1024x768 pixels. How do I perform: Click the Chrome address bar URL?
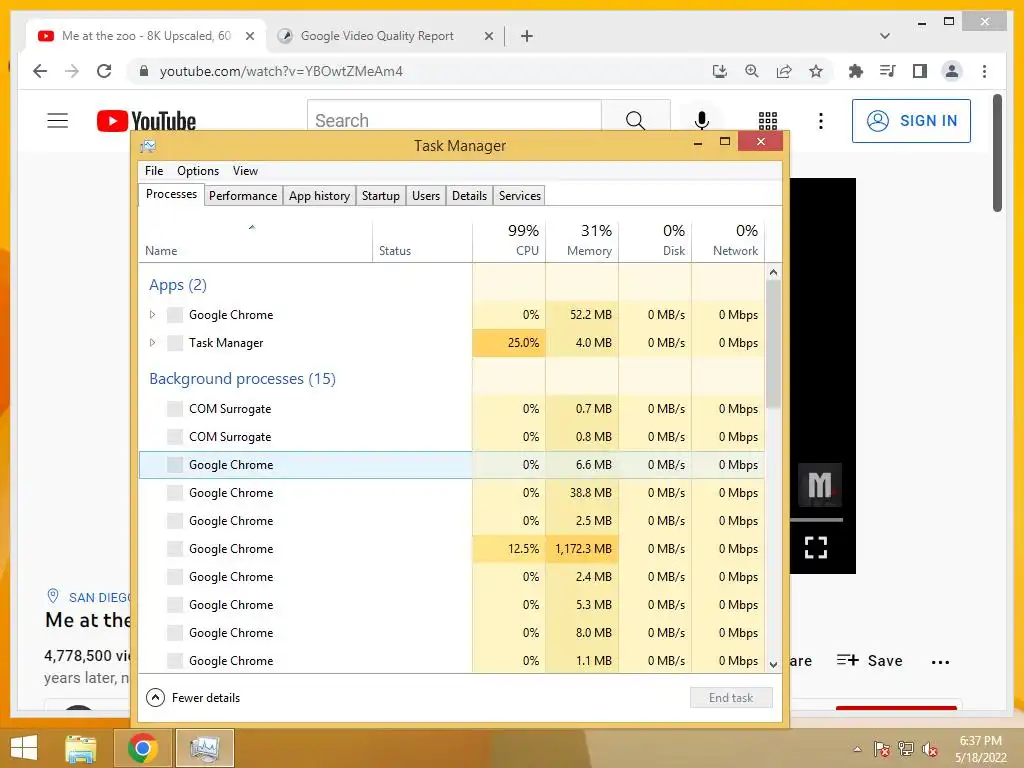(281, 71)
